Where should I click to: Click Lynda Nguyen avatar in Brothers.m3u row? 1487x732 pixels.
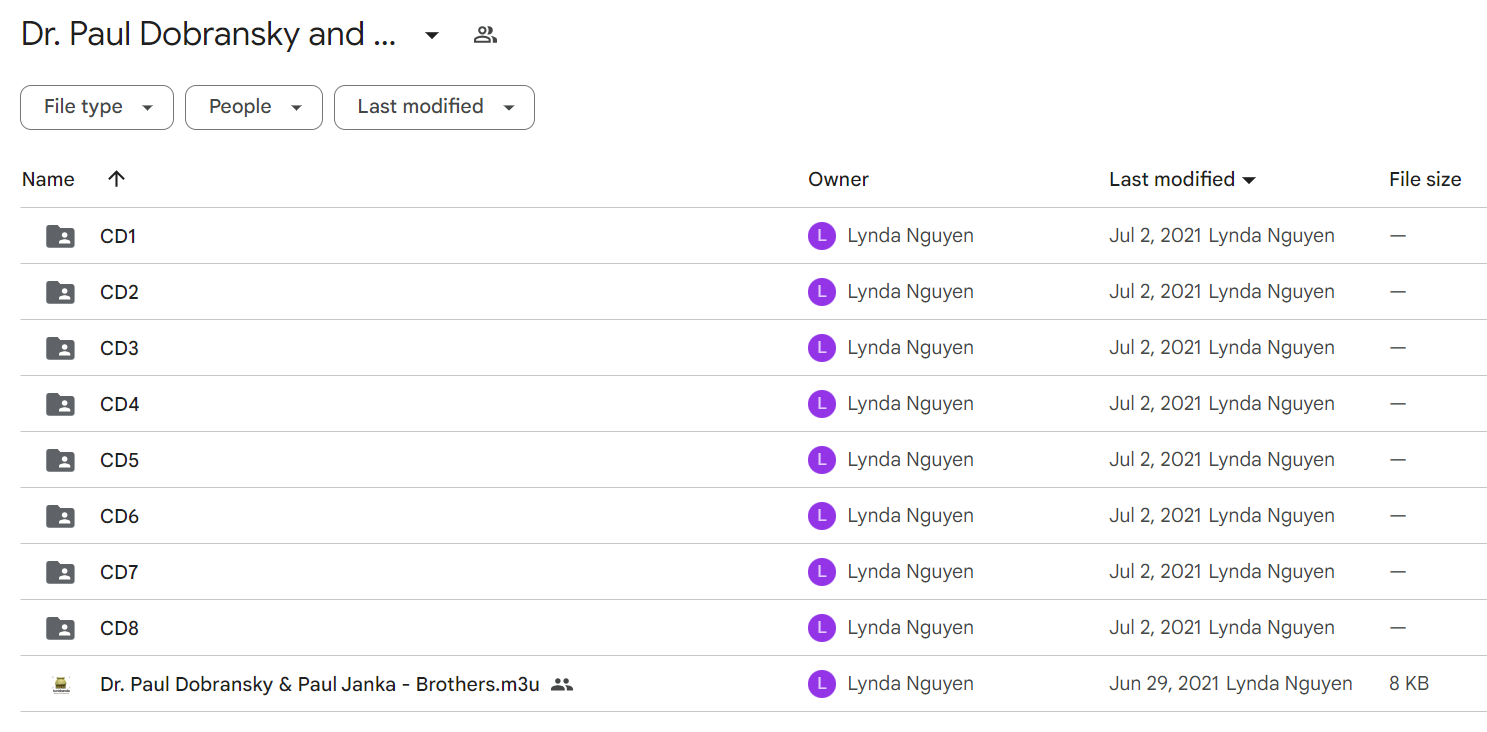822,684
